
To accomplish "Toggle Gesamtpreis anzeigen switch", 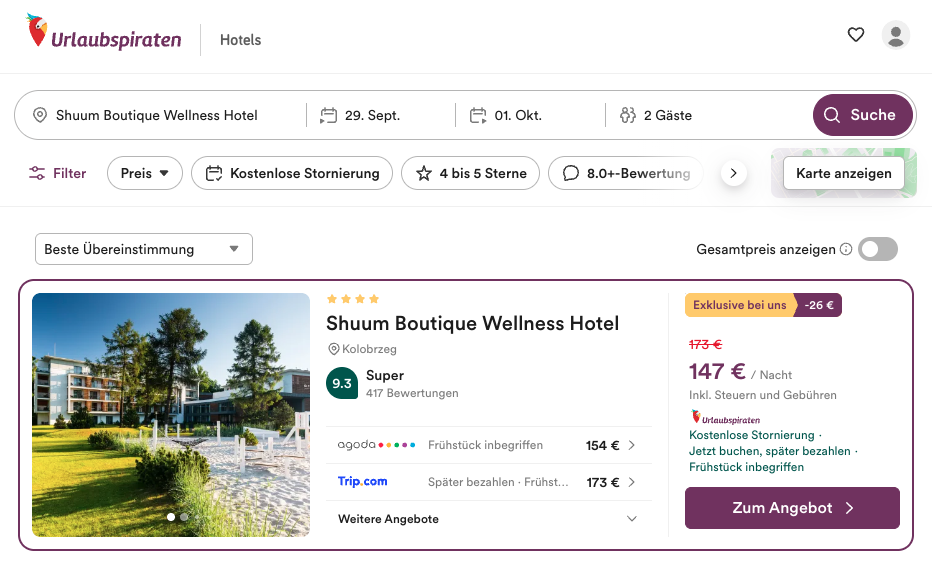I will (878, 250).
